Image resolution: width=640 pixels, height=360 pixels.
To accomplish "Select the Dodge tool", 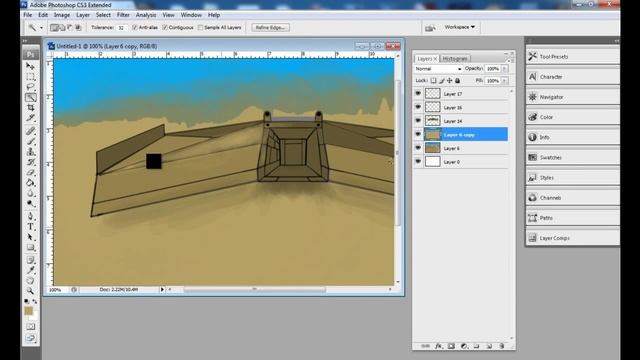I will click(30, 203).
